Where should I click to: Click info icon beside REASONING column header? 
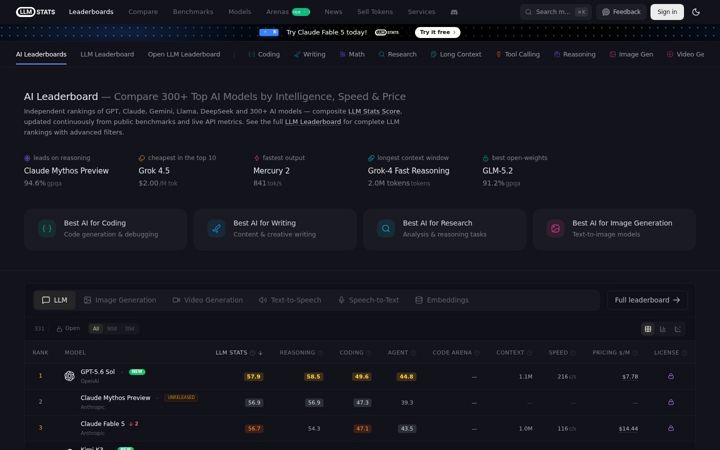coord(321,353)
